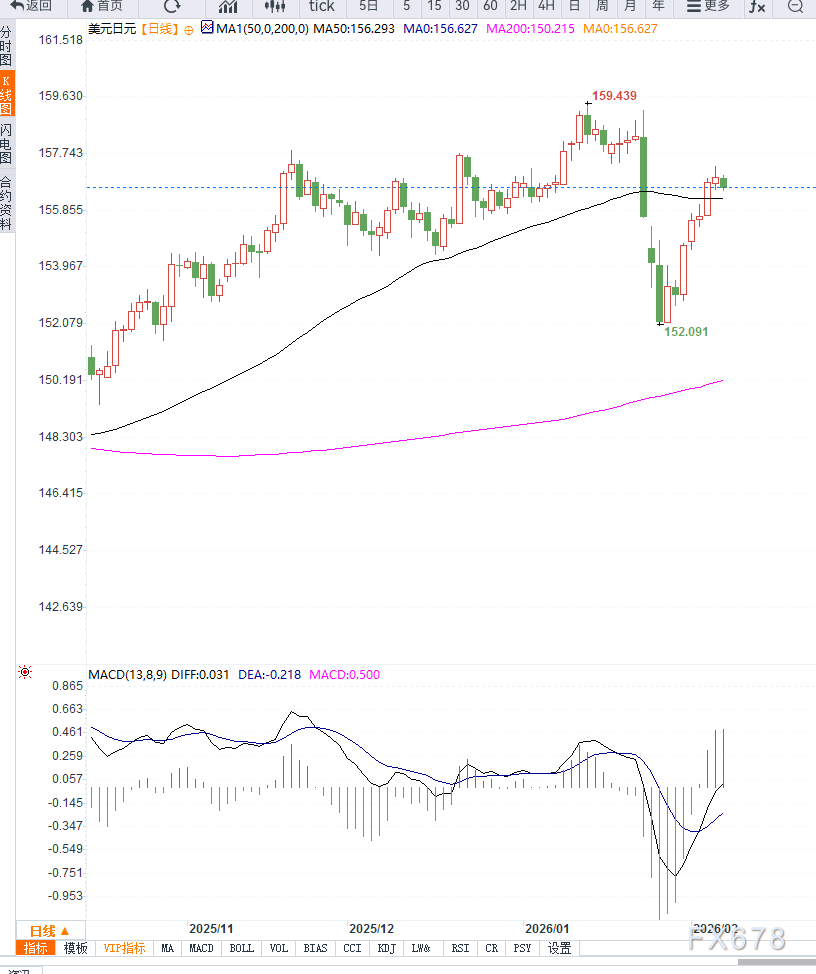Go to 首页 home icon

coord(102,6)
